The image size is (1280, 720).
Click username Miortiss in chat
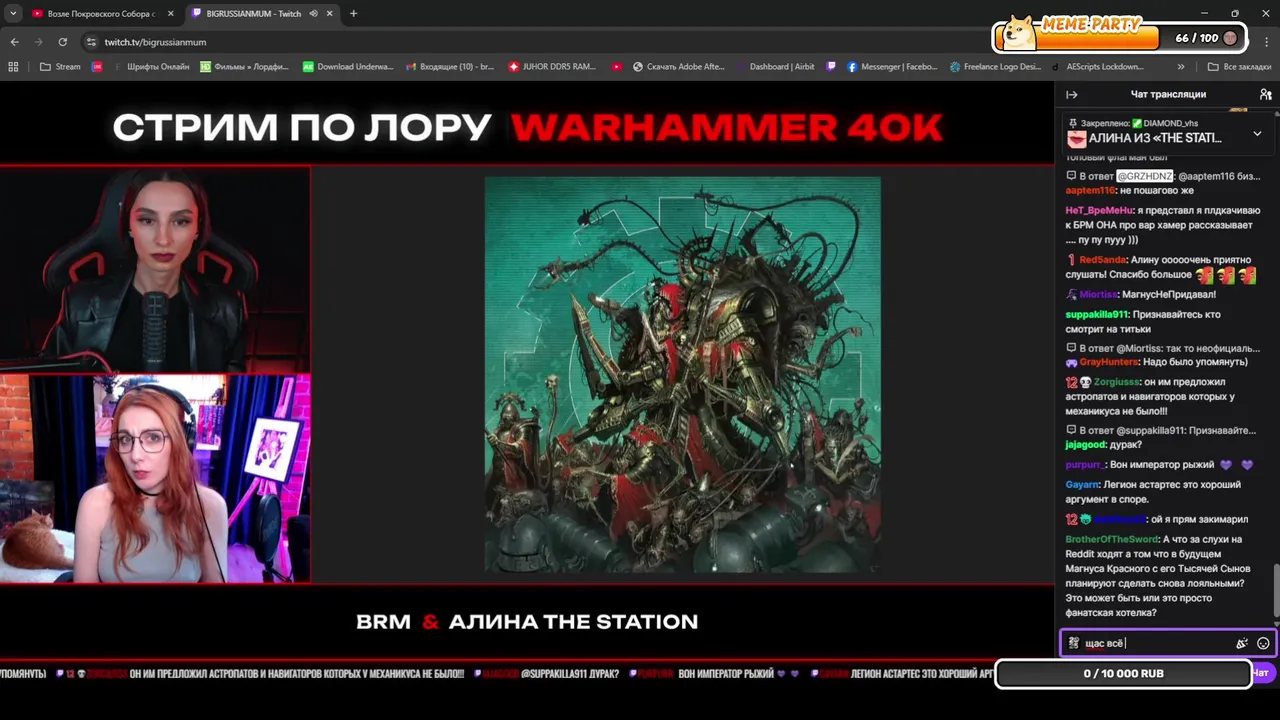click(x=1098, y=295)
